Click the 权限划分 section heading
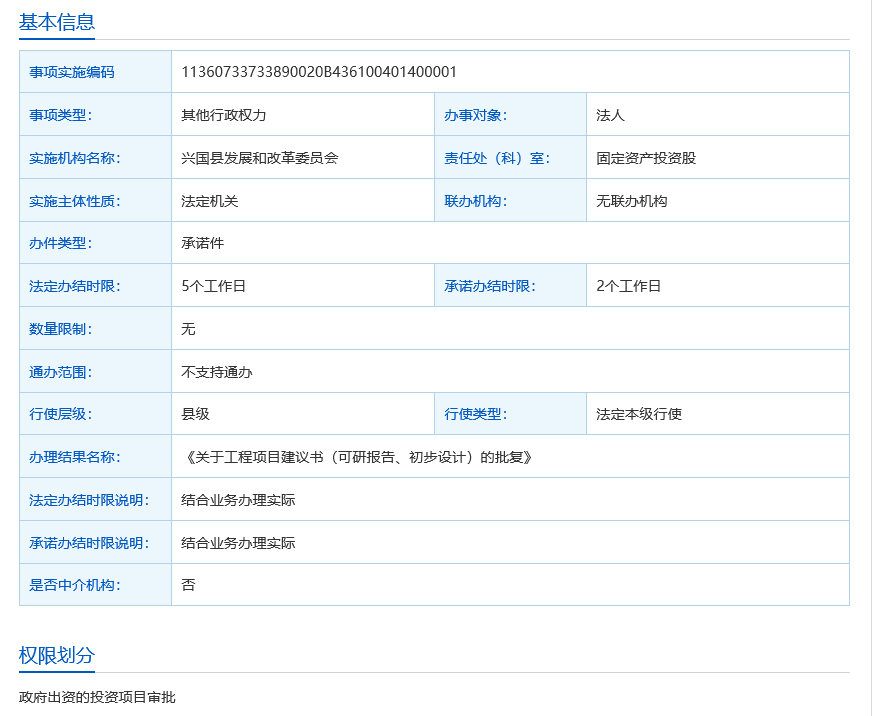872x716 pixels. click(x=57, y=655)
